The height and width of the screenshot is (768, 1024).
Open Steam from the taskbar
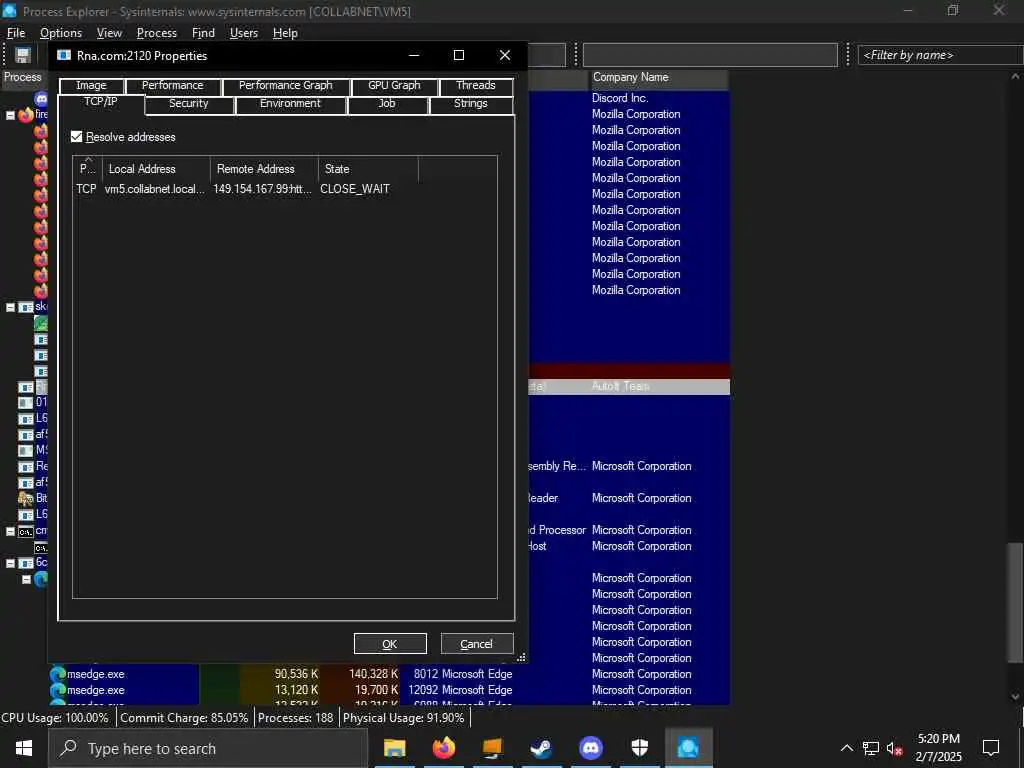click(541, 748)
